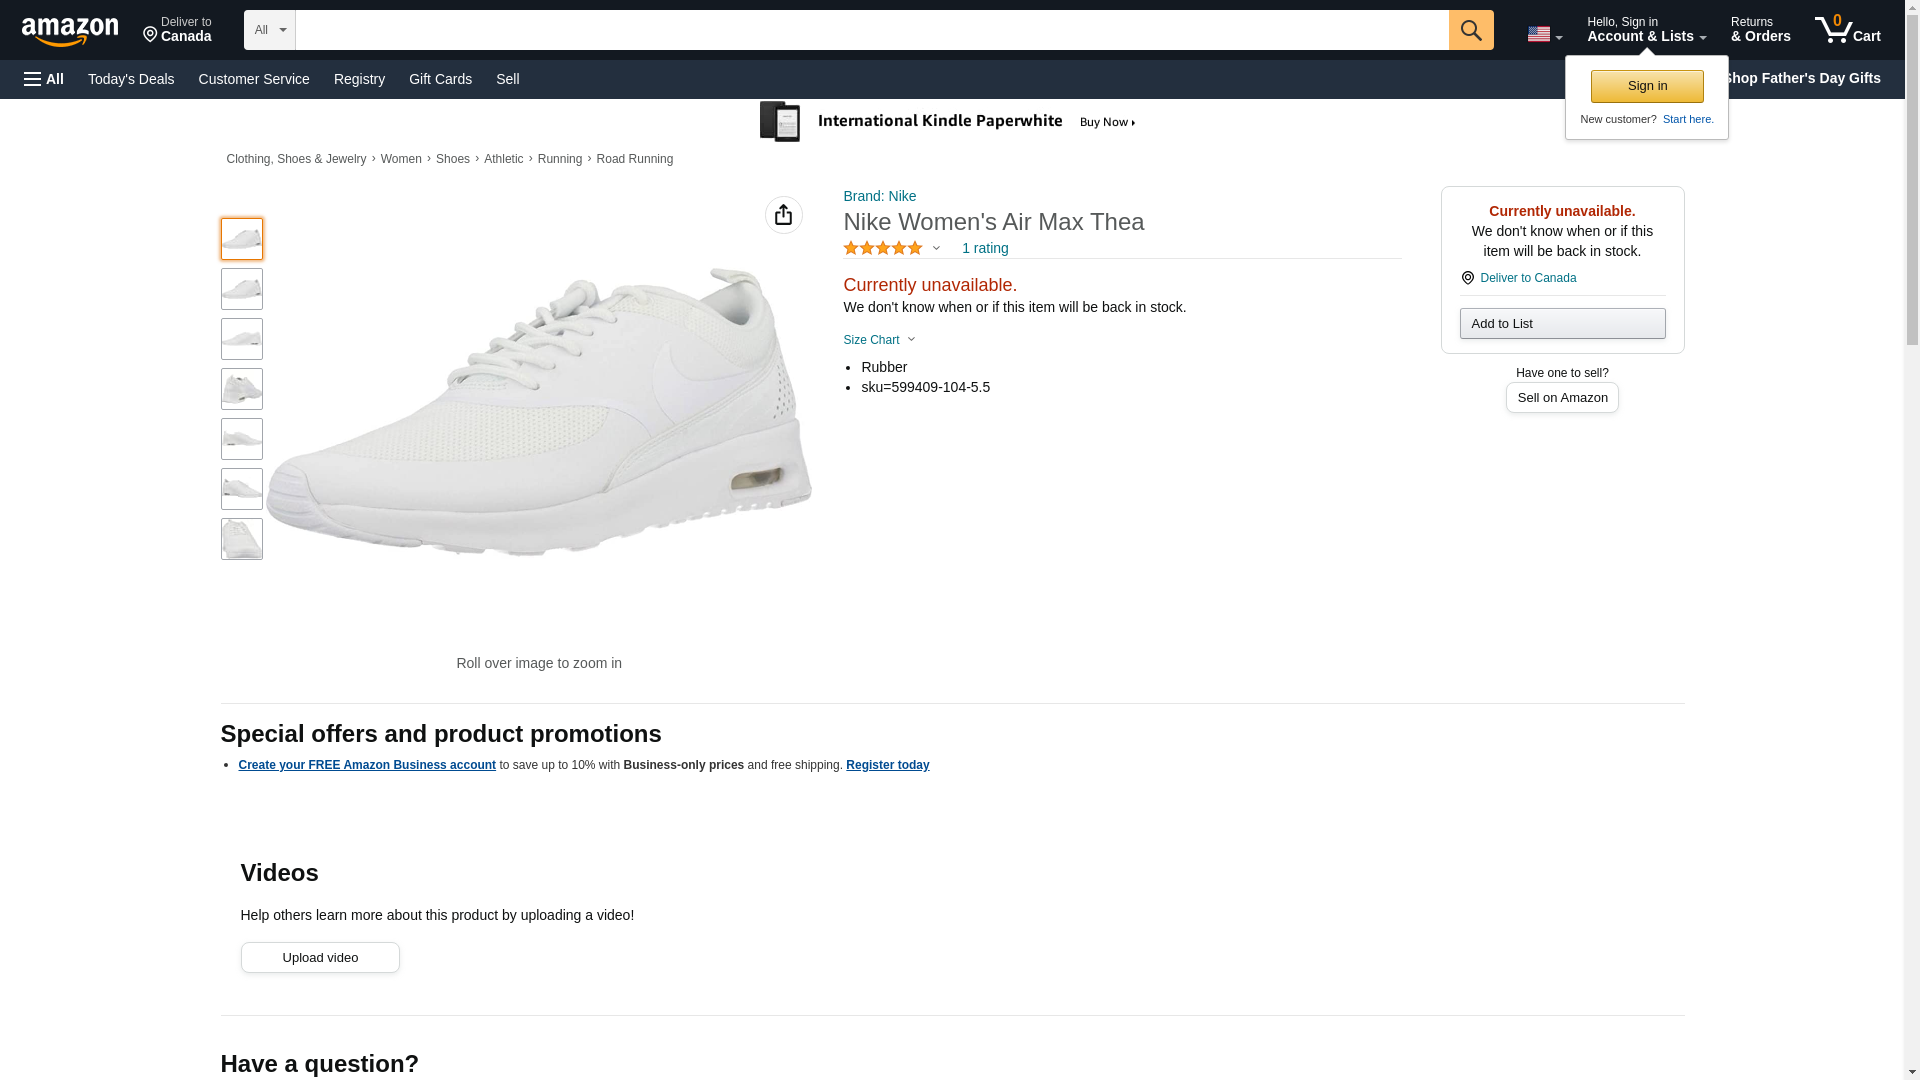Open Today's Deals menu item
Viewport: 1920px width, 1080px height.
click(131, 79)
